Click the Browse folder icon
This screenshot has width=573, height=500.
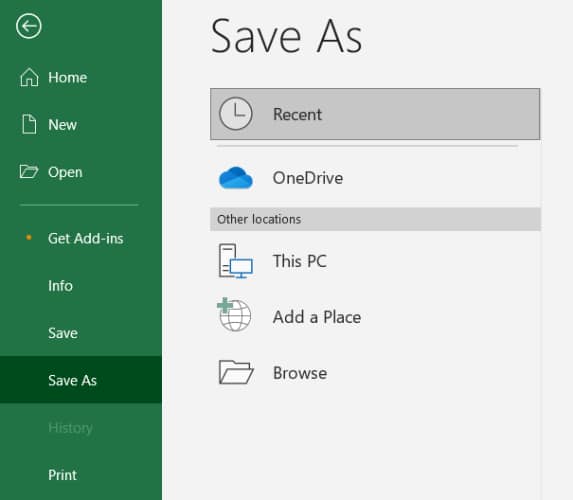pos(236,372)
